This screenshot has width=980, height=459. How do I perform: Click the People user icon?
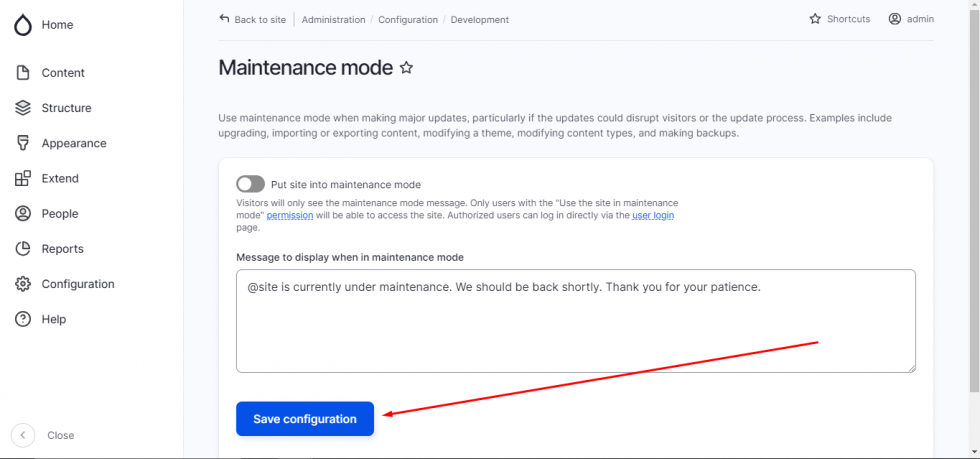pyautogui.click(x=23, y=214)
